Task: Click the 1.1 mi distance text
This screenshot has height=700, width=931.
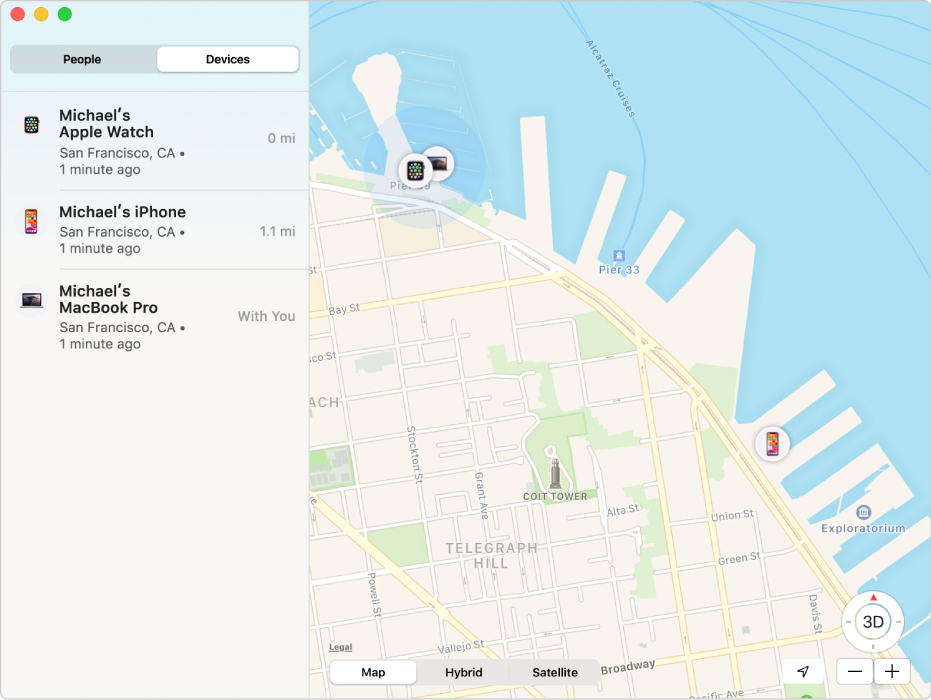Action: tap(277, 232)
